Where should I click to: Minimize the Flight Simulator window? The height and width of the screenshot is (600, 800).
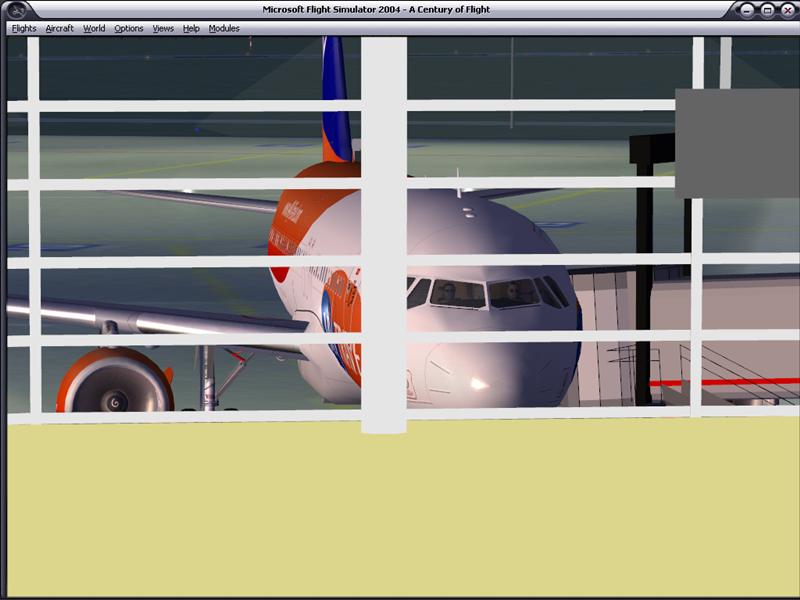pyautogui.click(x=747, y=10)
